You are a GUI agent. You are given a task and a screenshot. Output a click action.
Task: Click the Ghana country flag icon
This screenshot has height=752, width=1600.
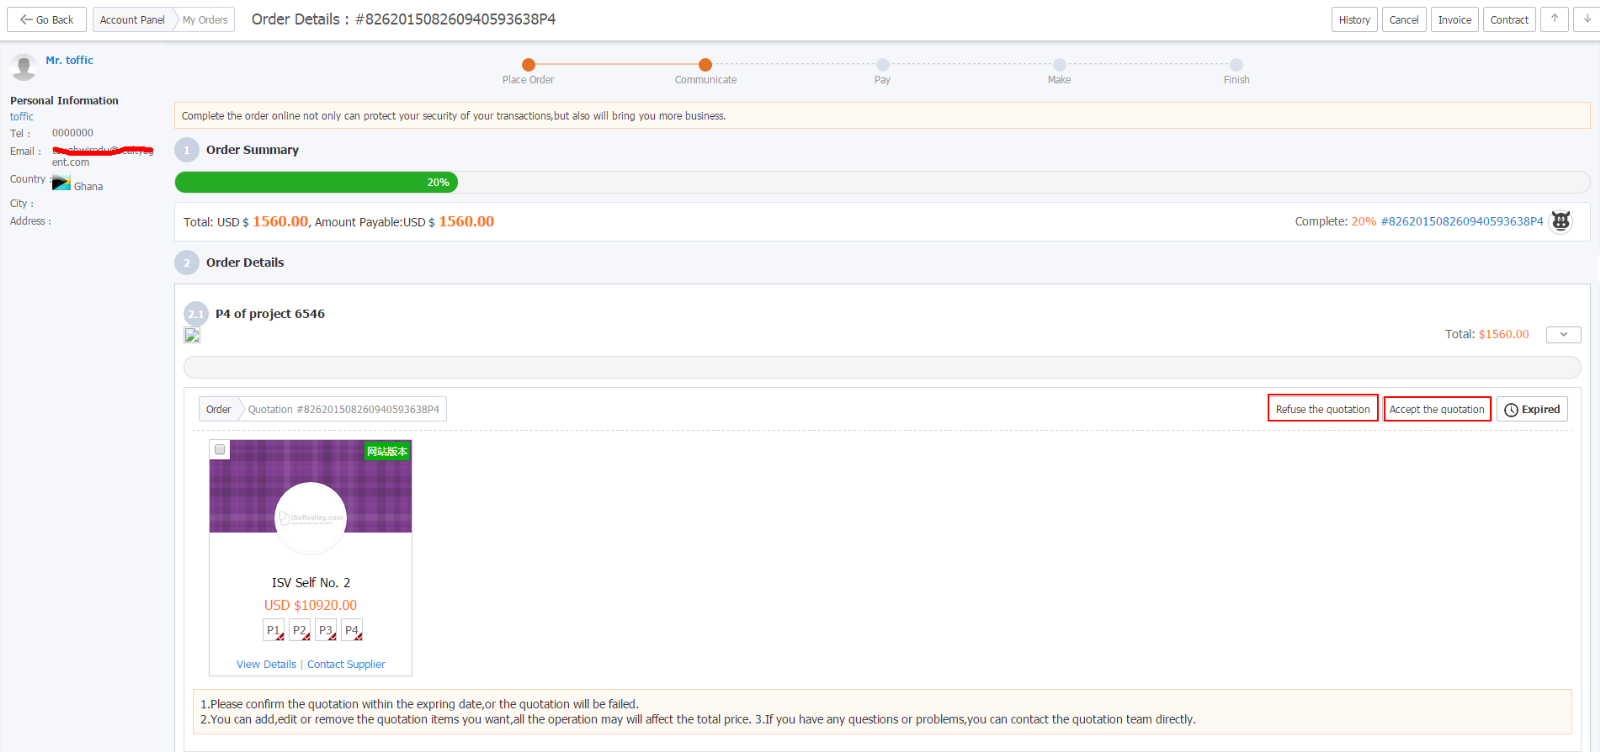61,183
